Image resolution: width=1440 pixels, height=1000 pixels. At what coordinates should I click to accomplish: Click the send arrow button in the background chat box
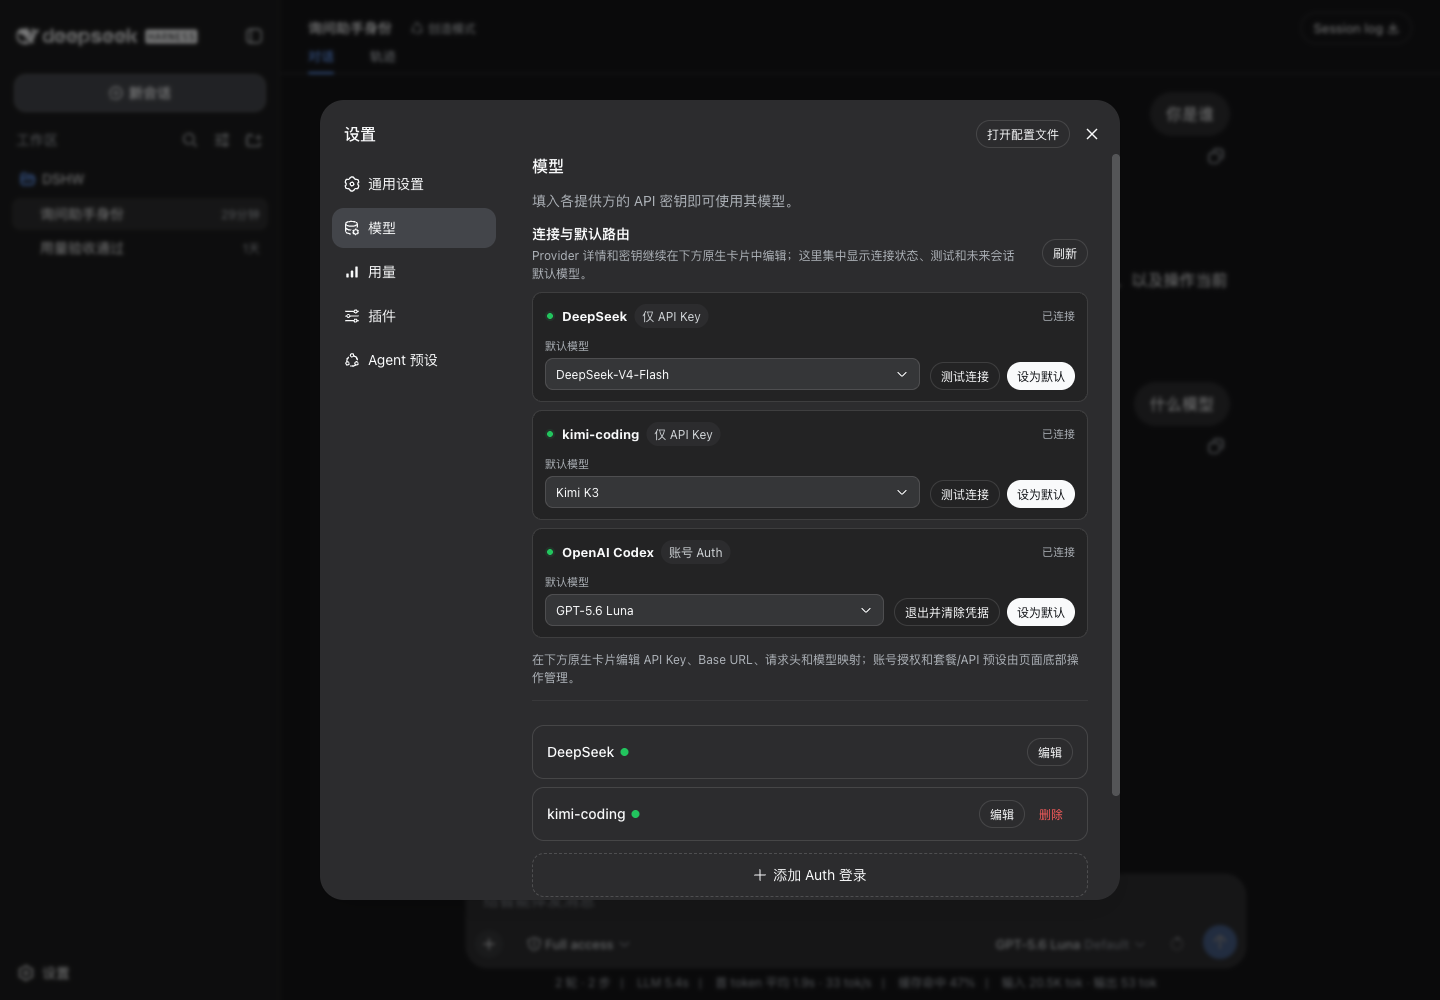tap(1220, 942)
